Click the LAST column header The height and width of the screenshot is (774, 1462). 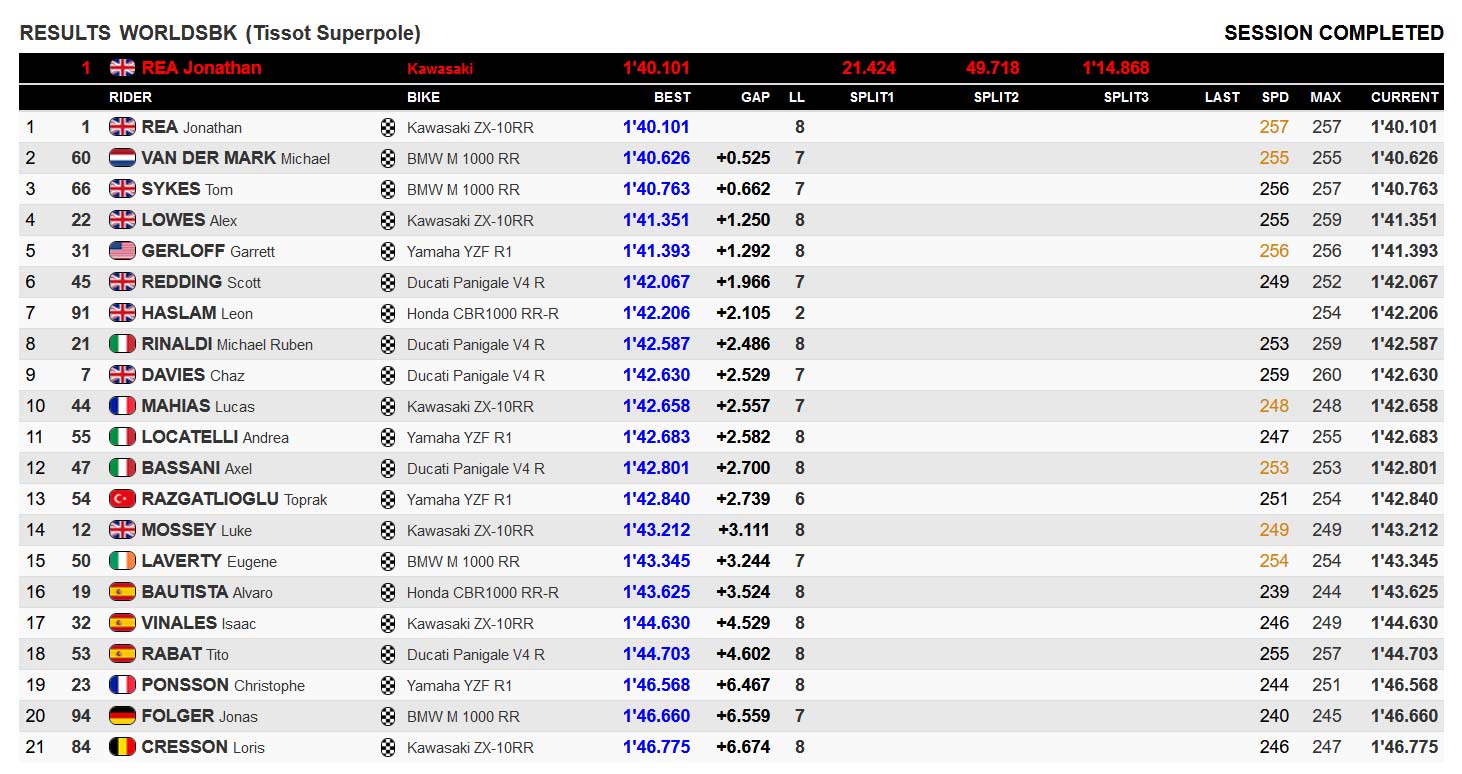[1222, 97]
